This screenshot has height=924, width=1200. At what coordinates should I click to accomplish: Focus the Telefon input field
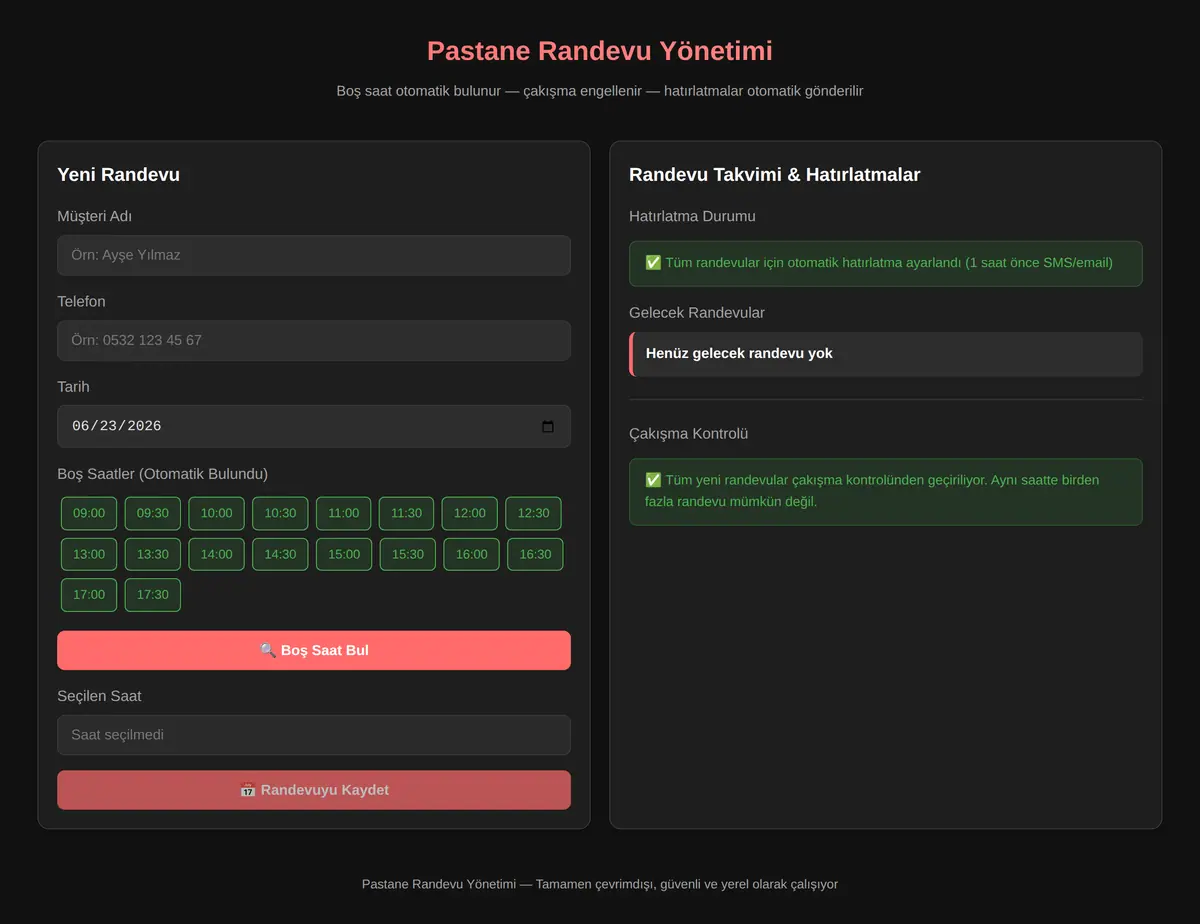coord(314,340)
